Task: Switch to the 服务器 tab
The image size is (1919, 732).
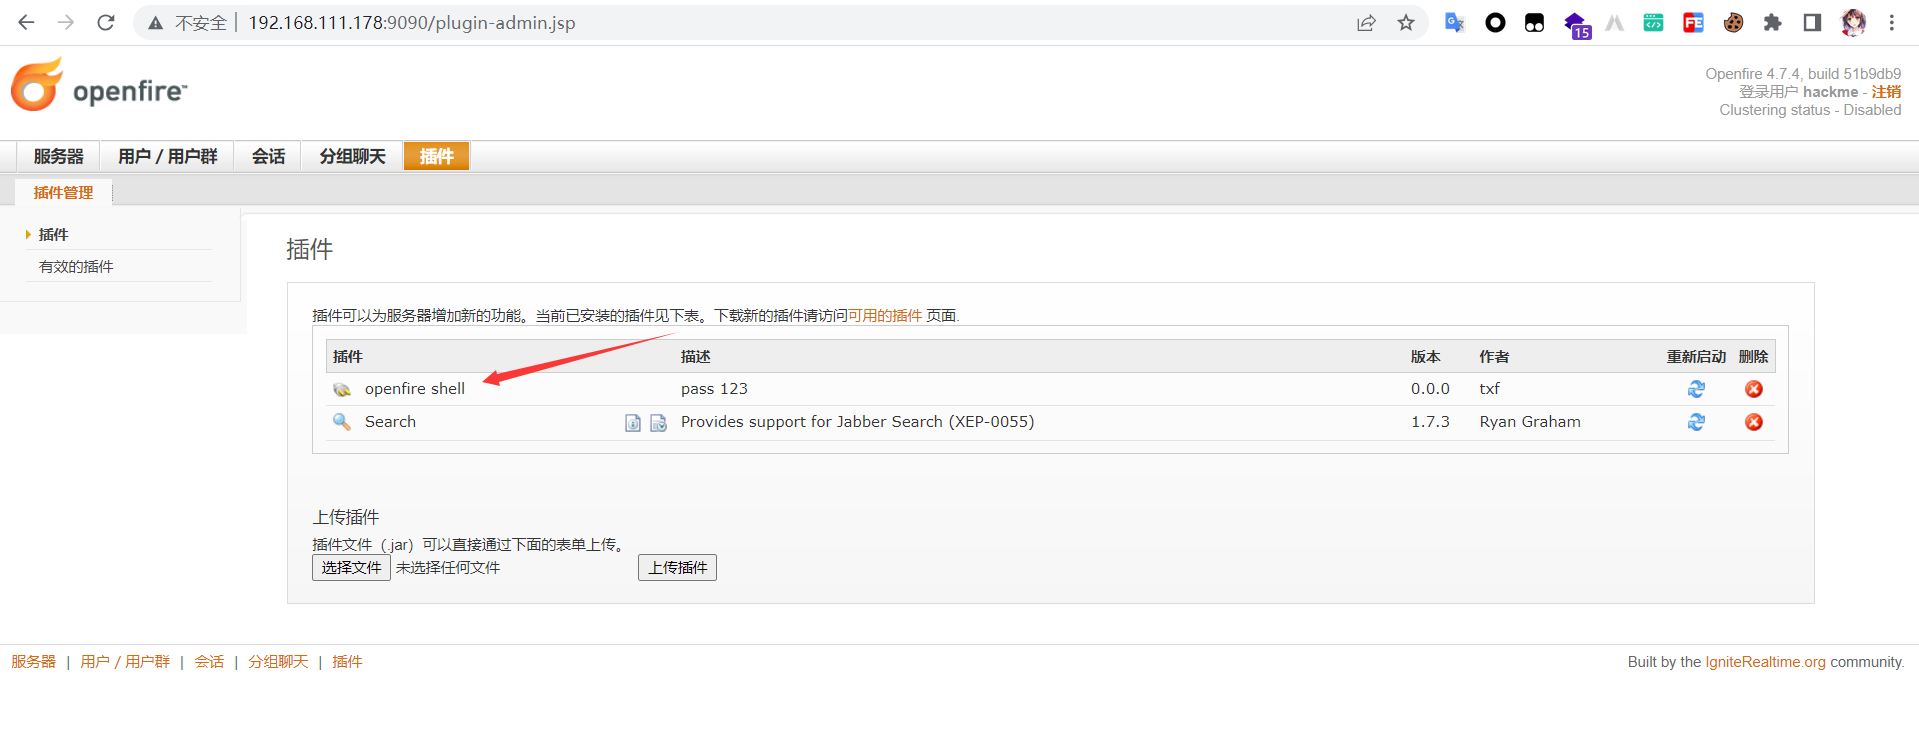Action: pyautogui.click(x=58, y=156)
